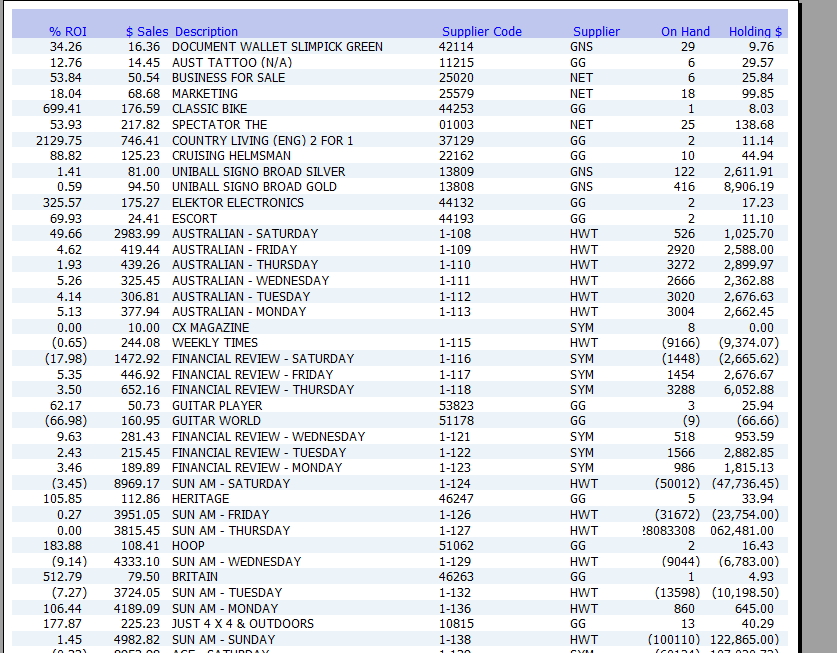Select the HOOP description cell
This screenshot has height=653, width=837.
188,546
